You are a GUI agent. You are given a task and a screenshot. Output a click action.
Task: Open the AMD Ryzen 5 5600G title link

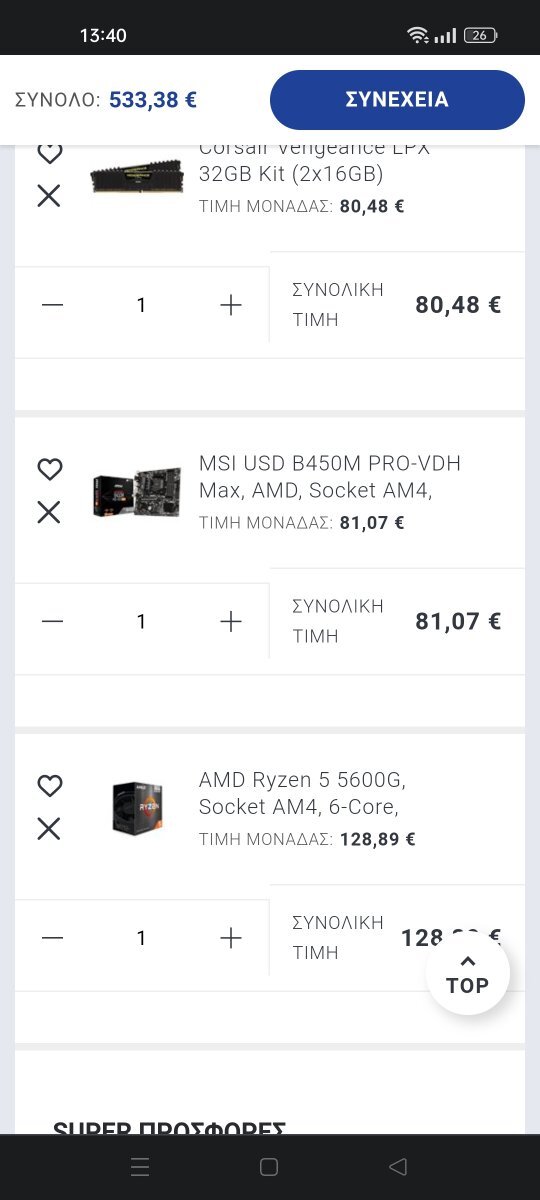point(302,793)
